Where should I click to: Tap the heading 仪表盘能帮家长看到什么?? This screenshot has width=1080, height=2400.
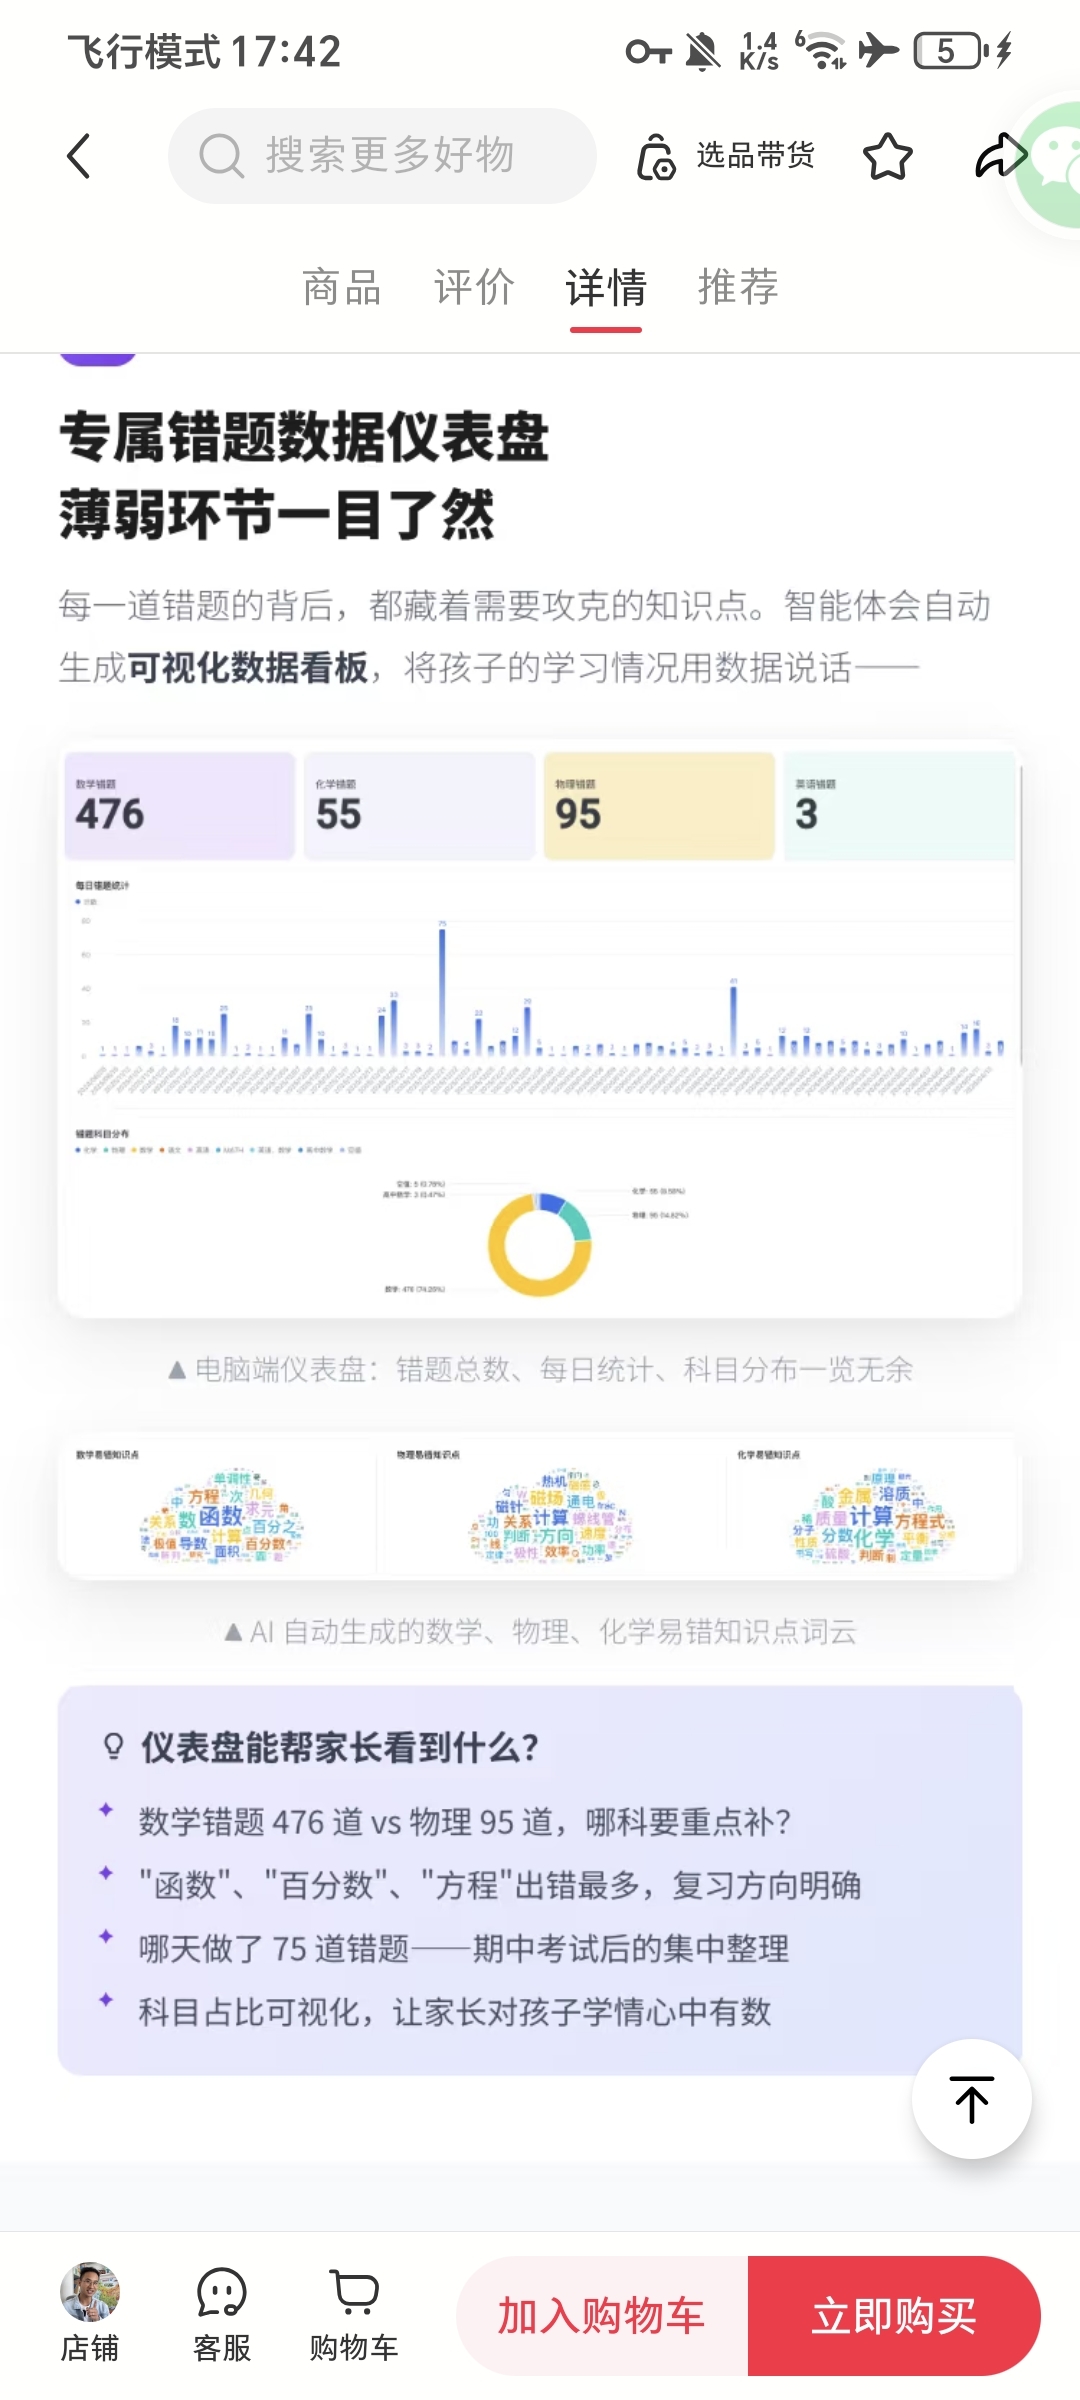[339, 1747]
